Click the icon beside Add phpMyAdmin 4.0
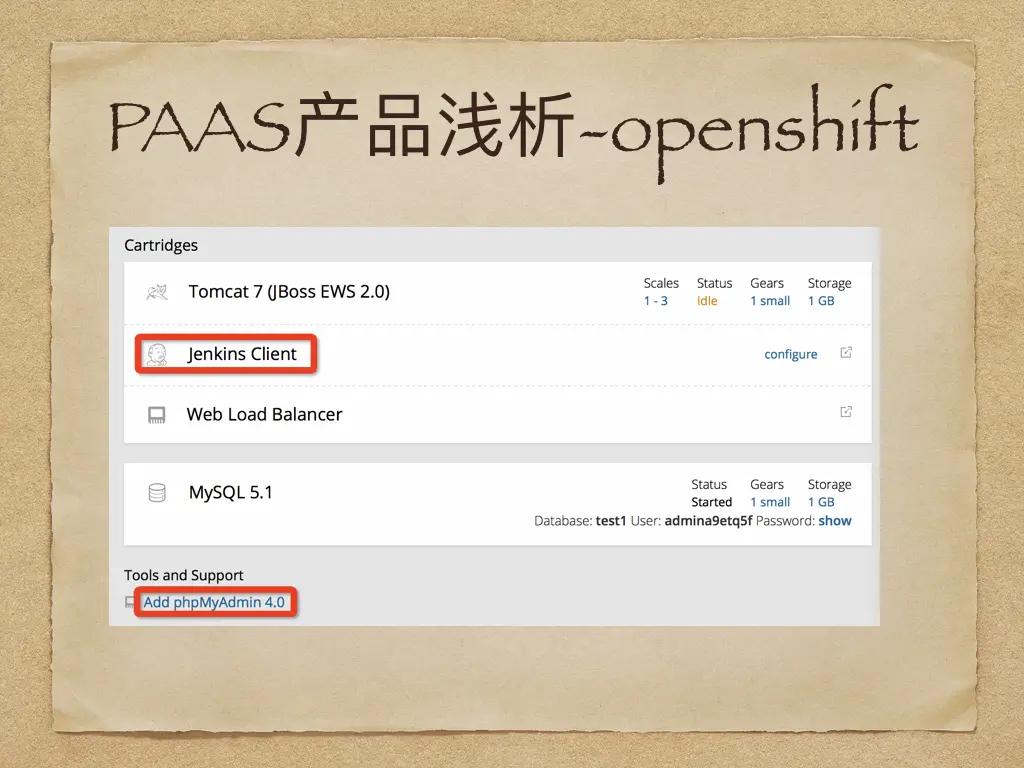This screenshot has height=768, width=1024. point(130,602)
